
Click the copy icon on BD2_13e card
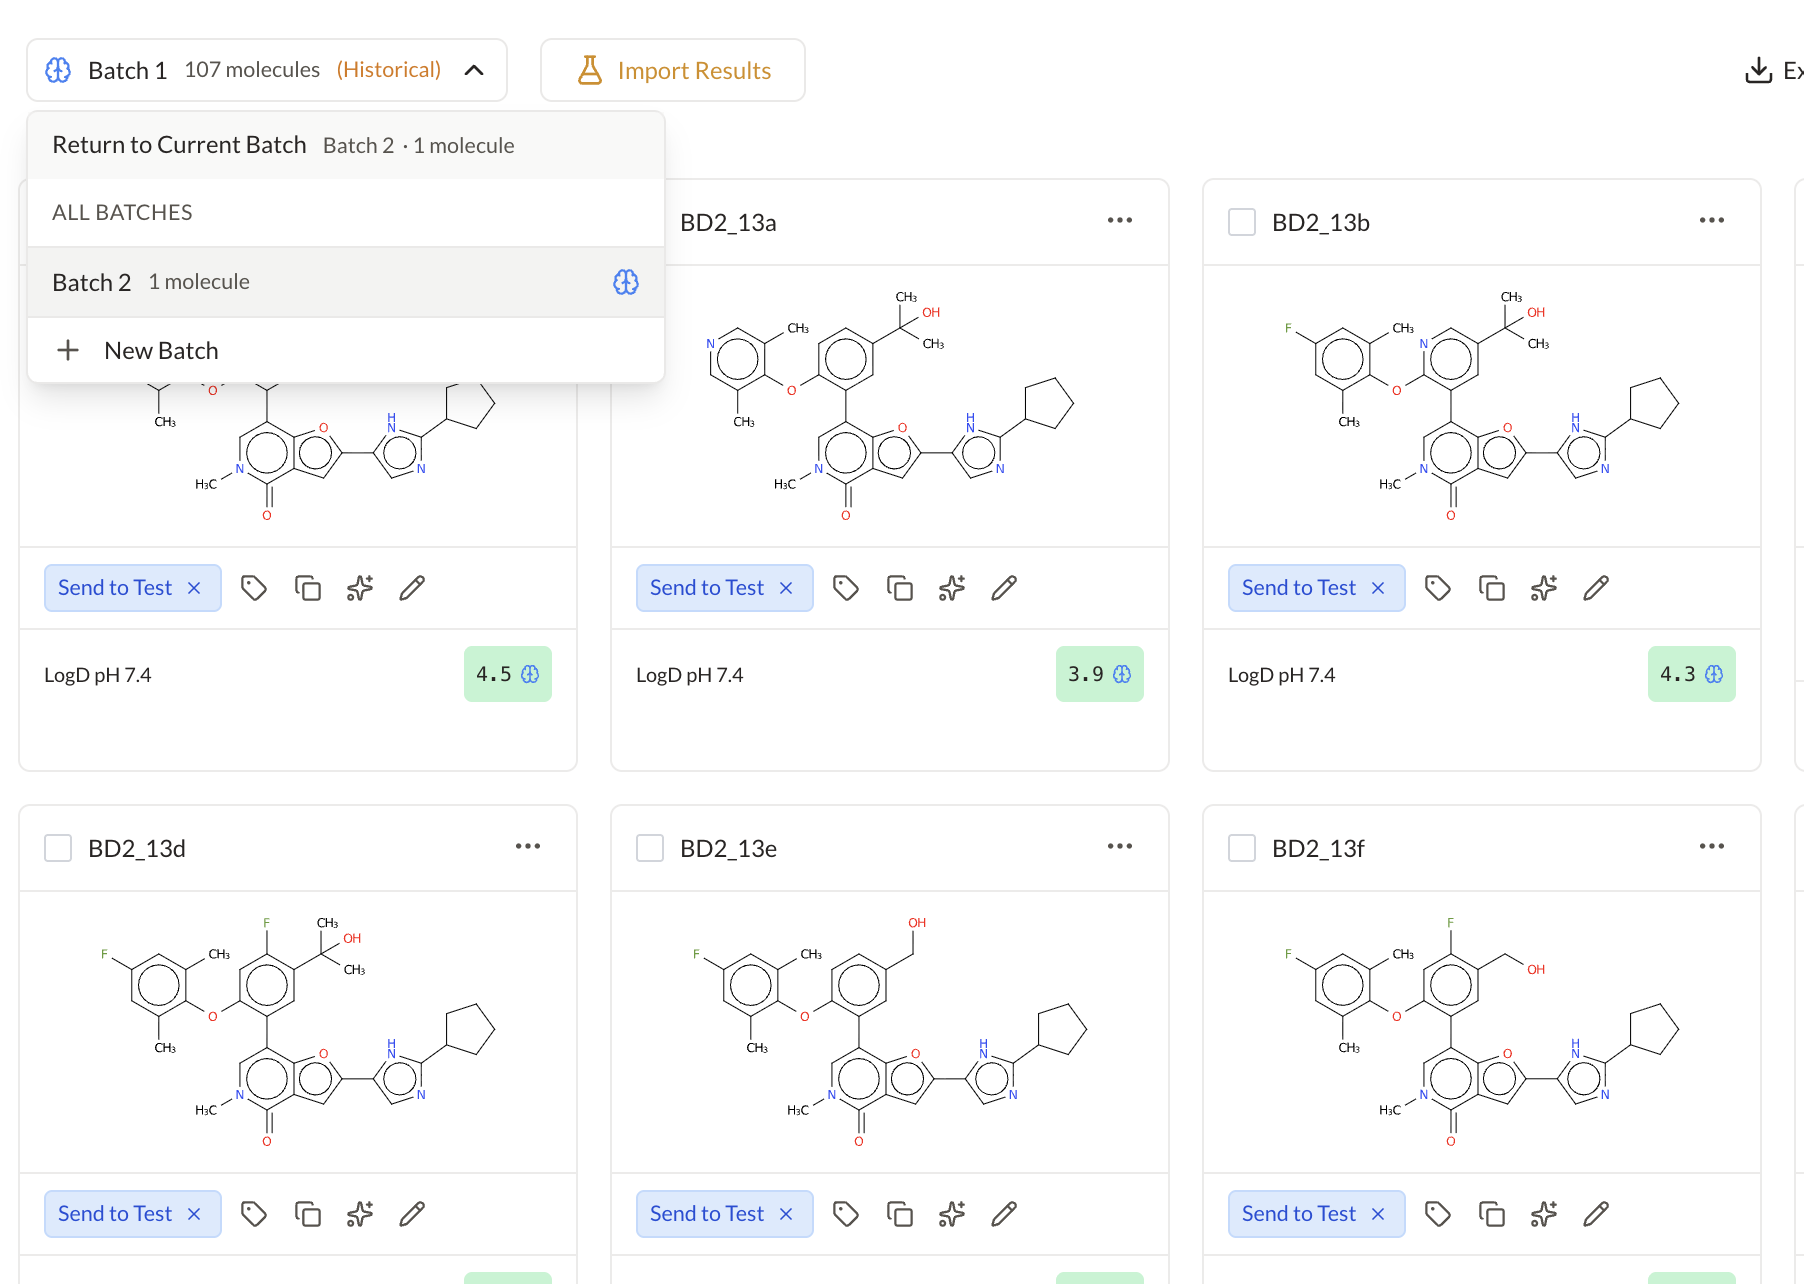pyautogui.click(x=900, y=1214)
